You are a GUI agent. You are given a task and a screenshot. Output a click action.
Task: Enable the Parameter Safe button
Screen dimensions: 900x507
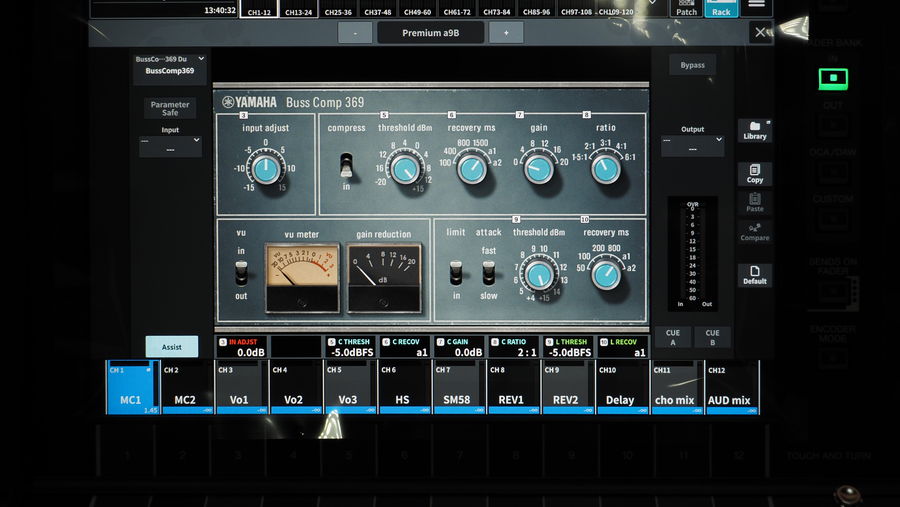(170, 108)
